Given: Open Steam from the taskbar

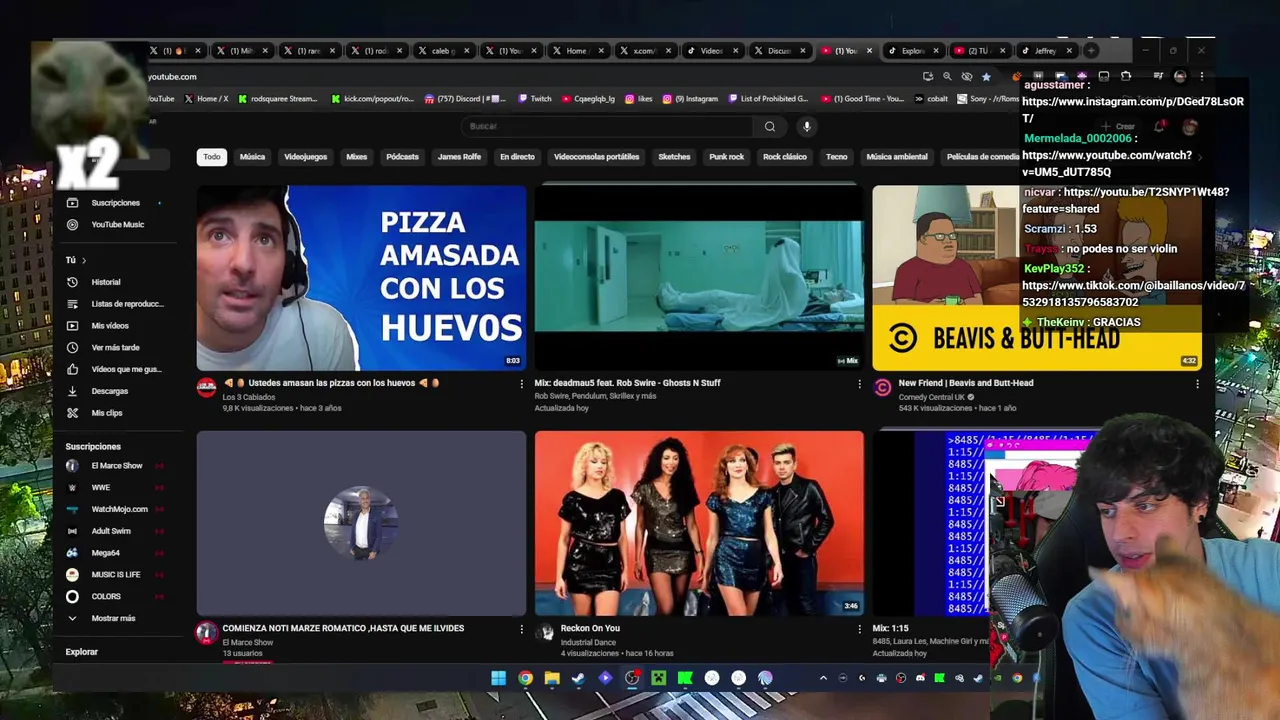Looking at the screenshot, I should tap(578, 678).
